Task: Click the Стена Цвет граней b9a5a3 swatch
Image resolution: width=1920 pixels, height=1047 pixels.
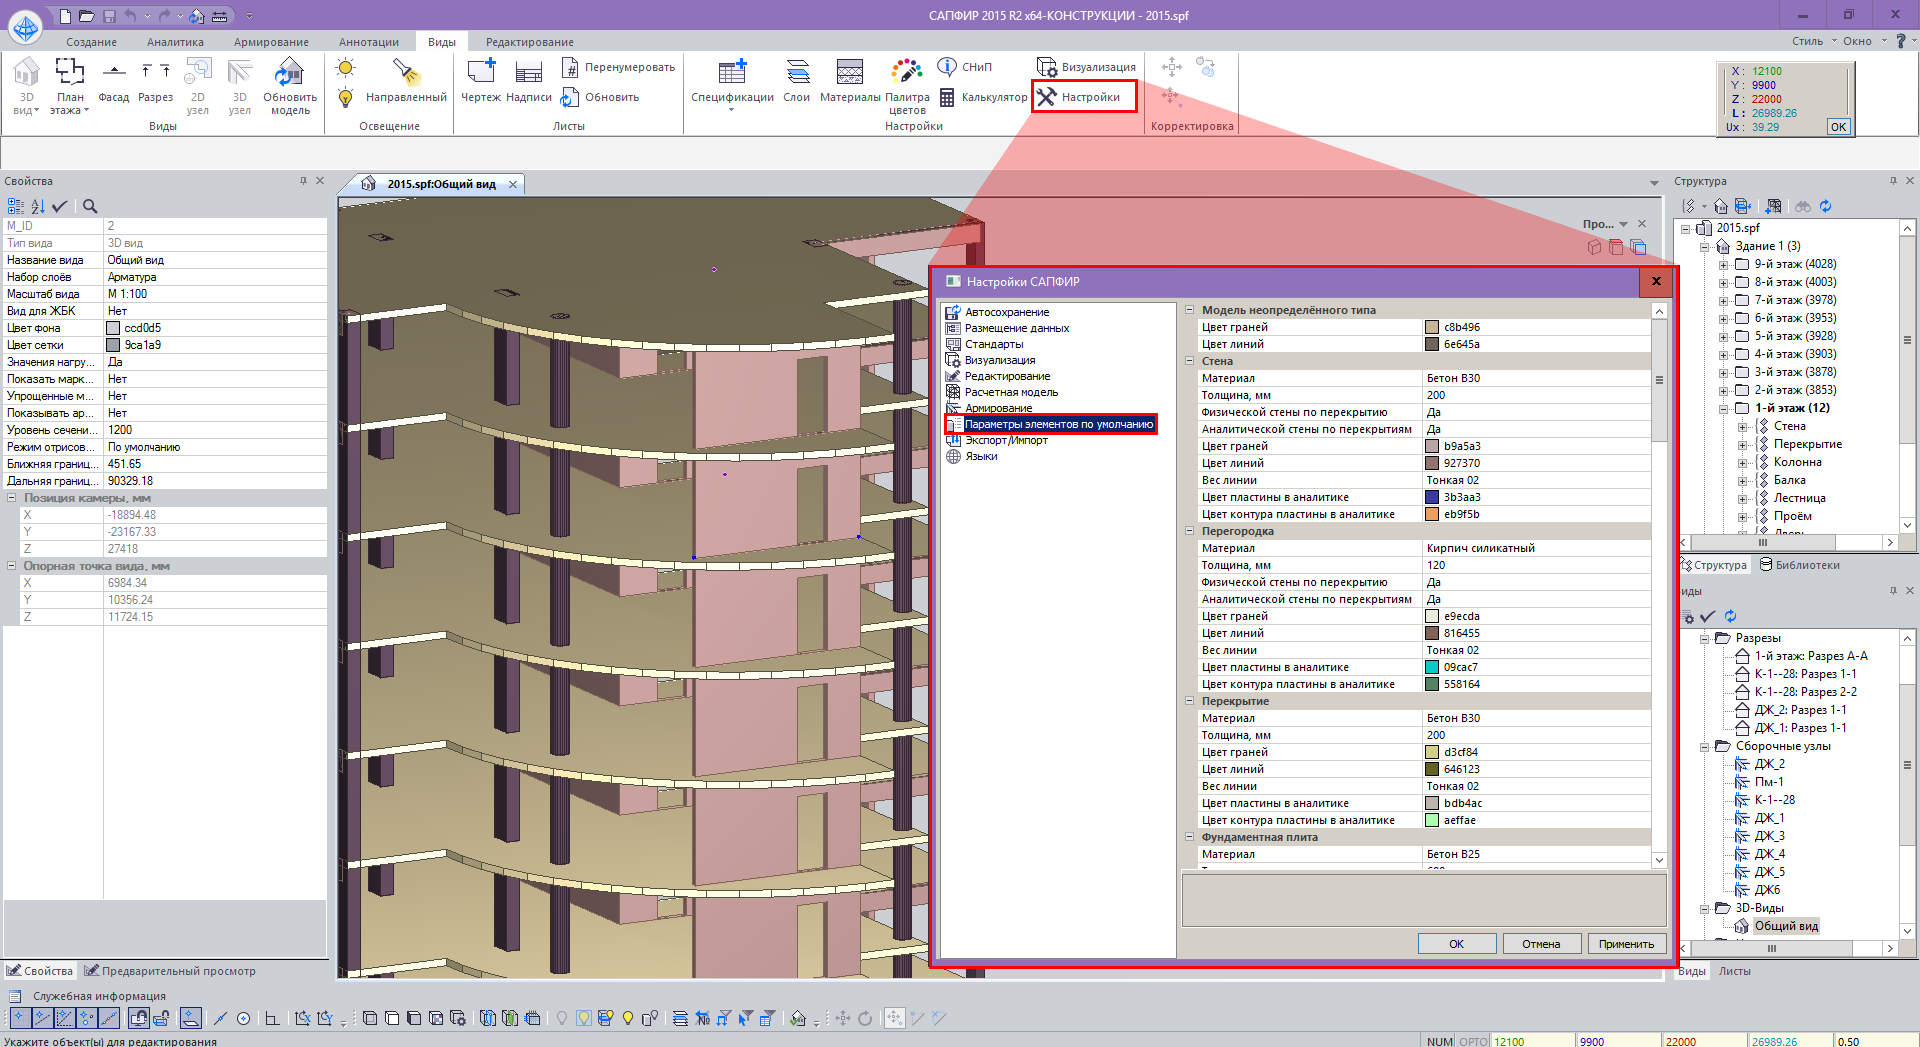Action: click(x=1432, y=446)
